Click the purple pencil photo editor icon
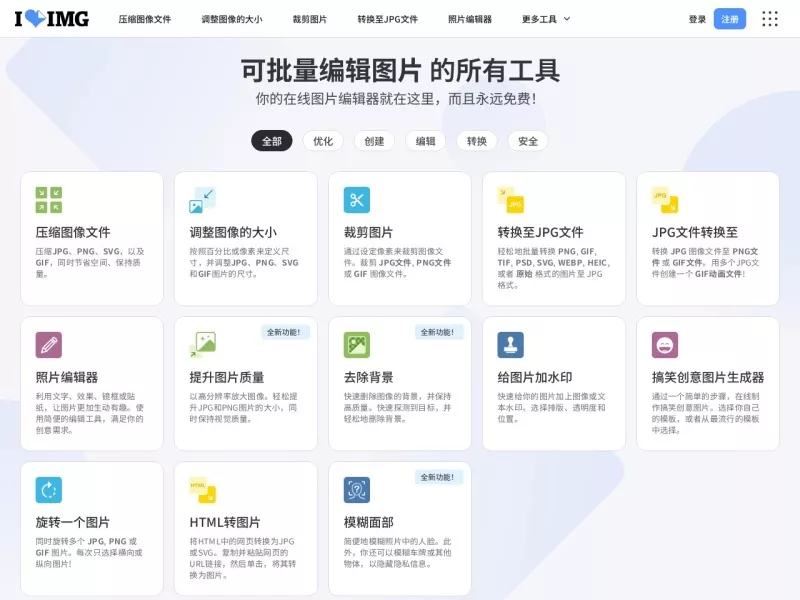Screen dimensions: 800x600 tap(48, 345)
